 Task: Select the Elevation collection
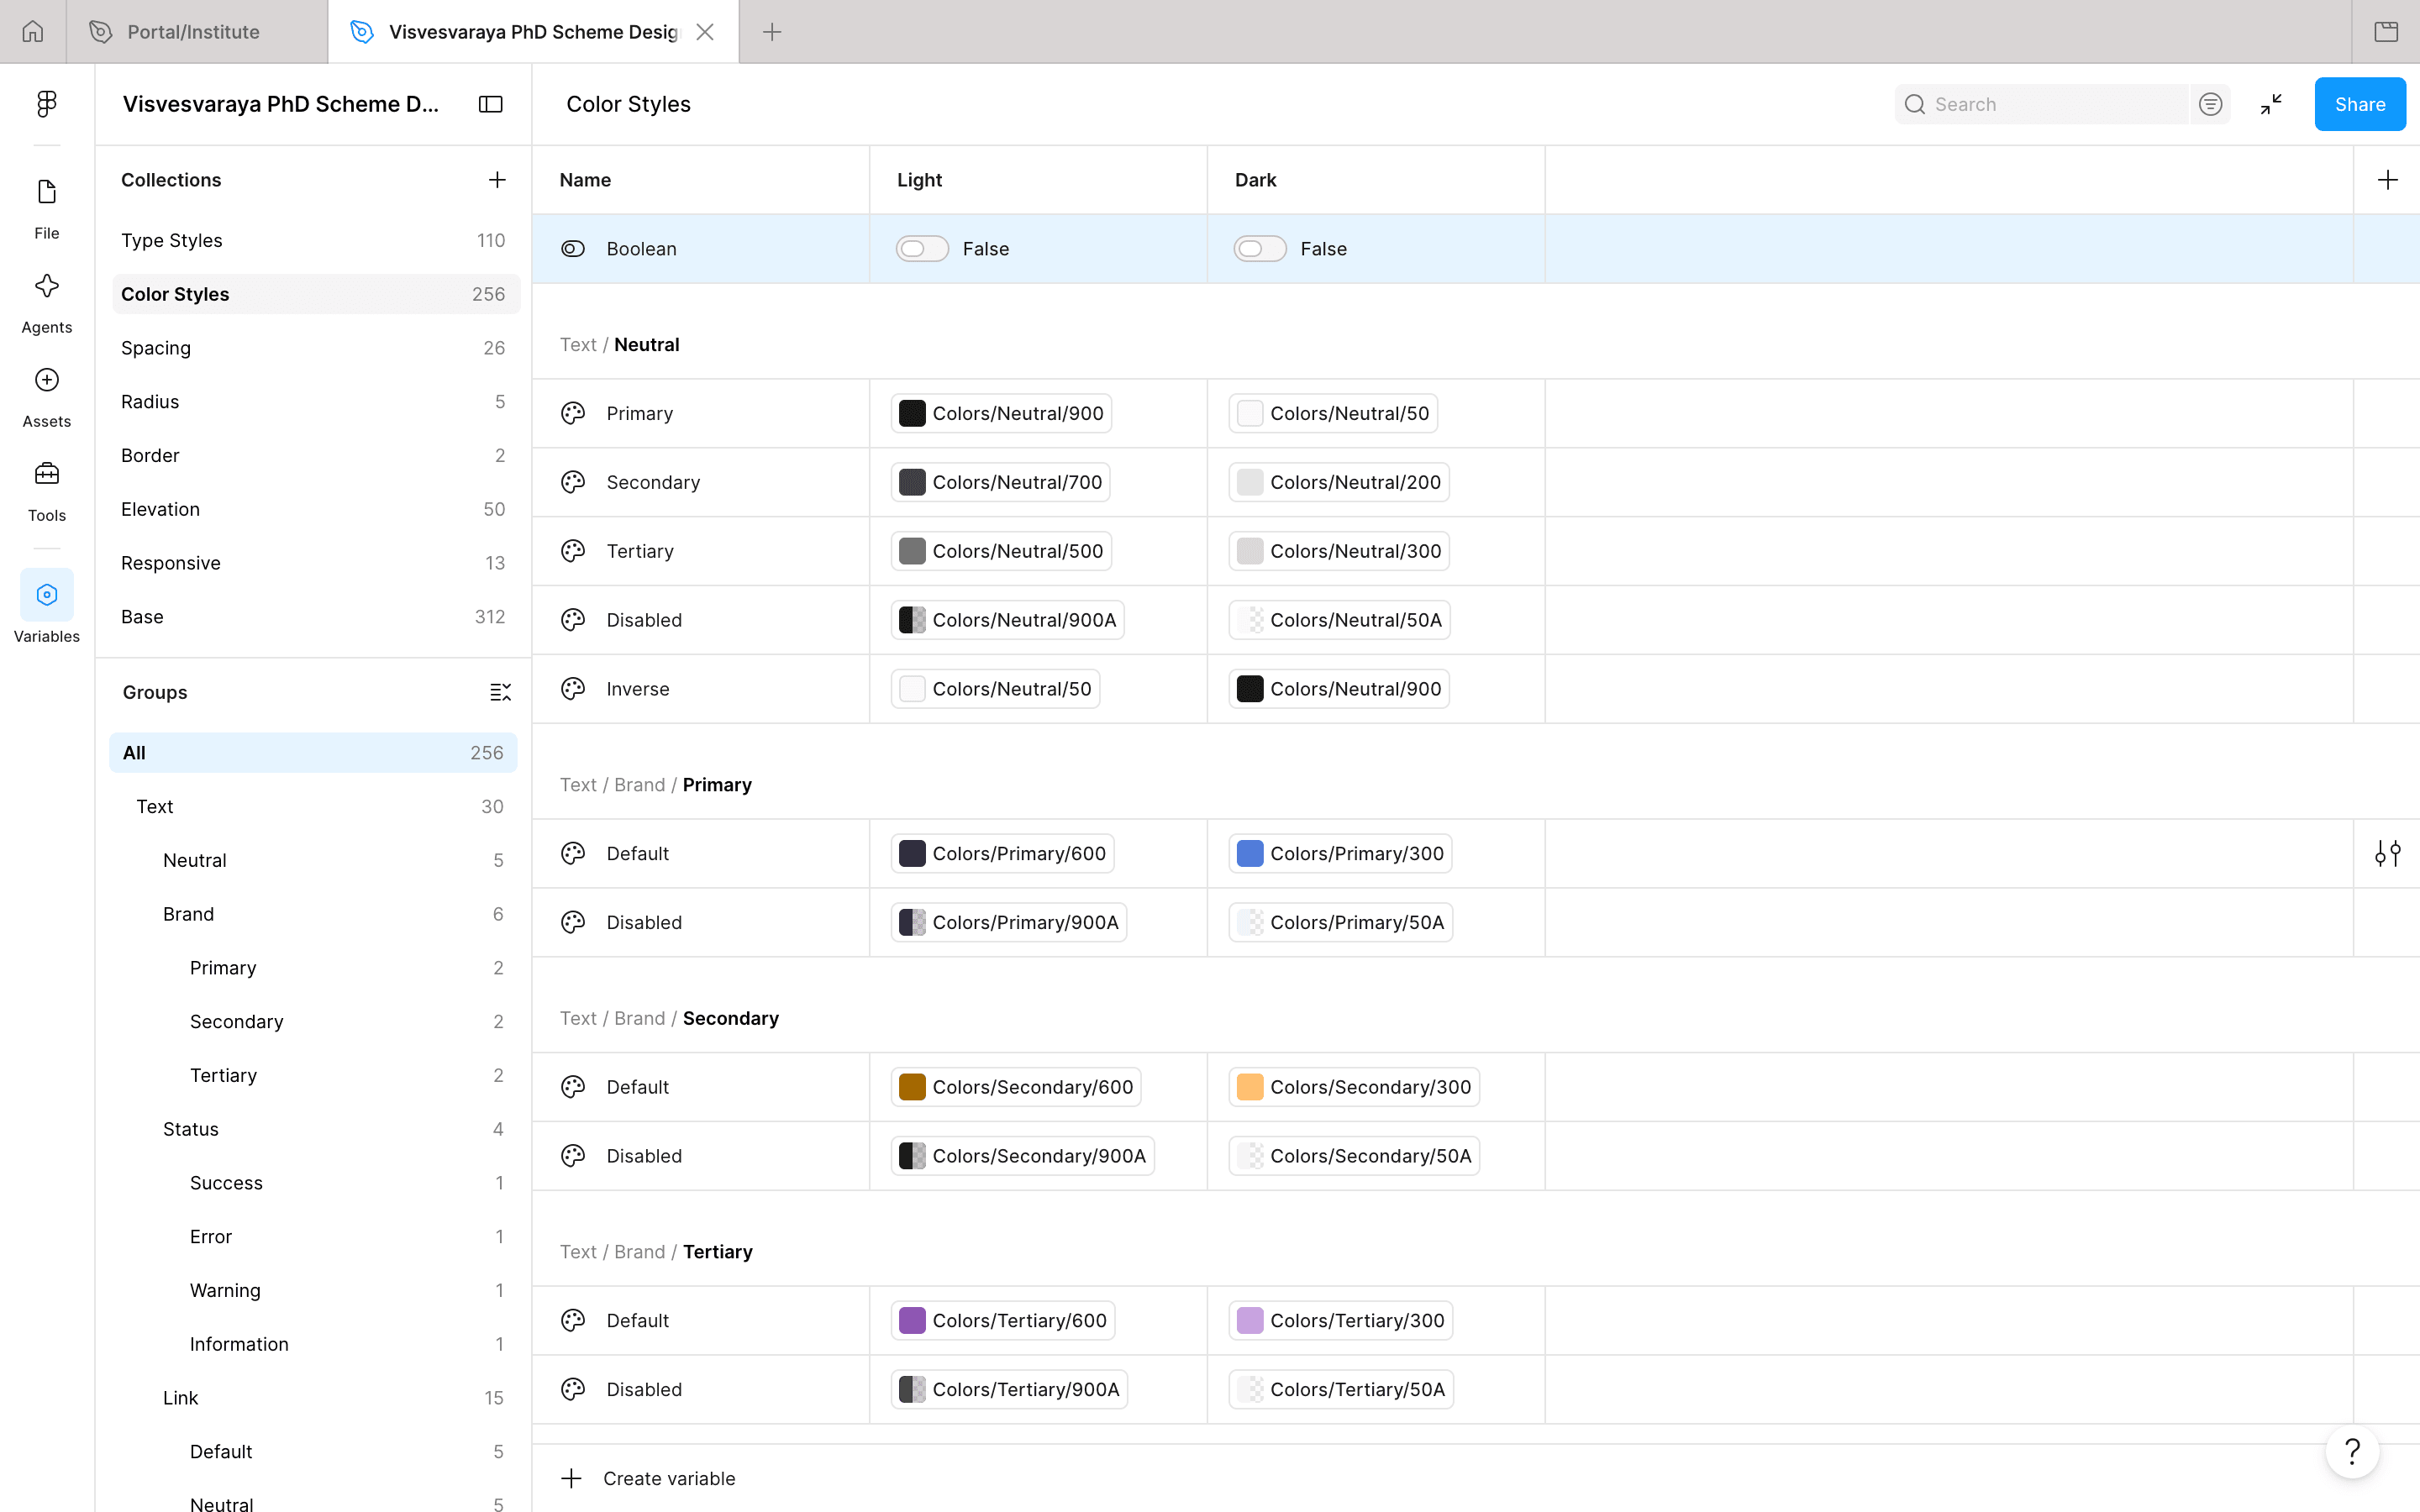click(x=315, y=509)
